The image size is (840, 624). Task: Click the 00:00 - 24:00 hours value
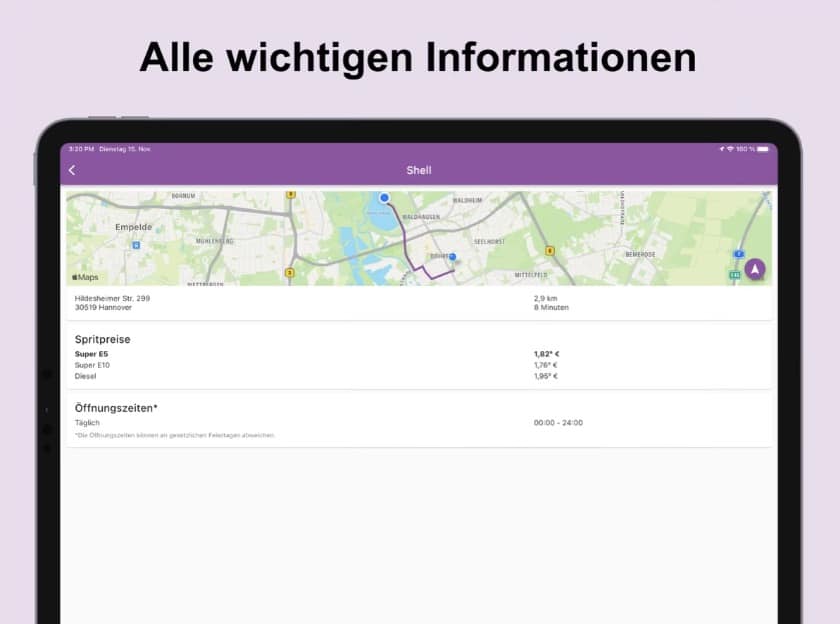click(558, 423)
